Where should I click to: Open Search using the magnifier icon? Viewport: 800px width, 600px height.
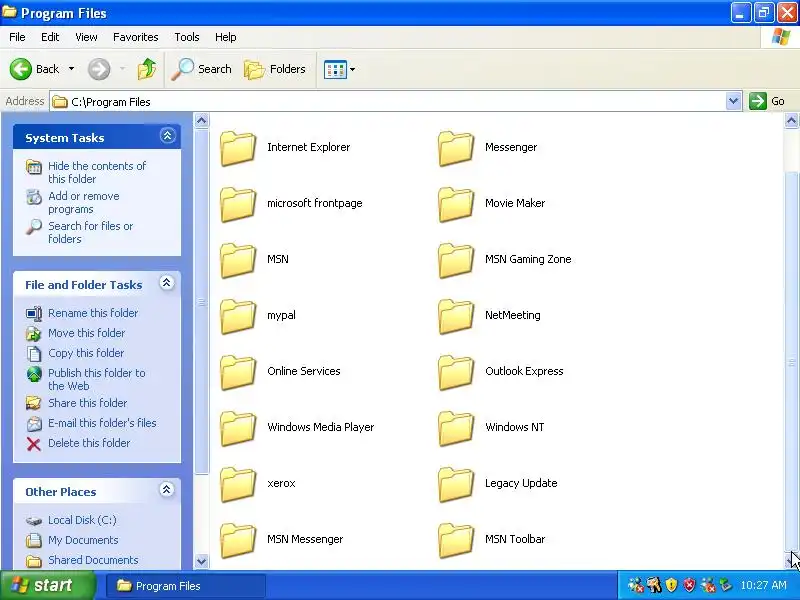pos(182,69)
